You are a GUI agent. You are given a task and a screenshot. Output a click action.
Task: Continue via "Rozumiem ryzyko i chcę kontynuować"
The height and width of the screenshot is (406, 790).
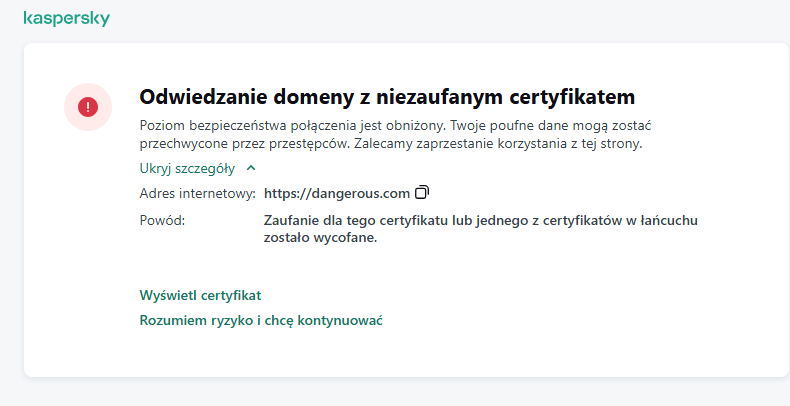262,320
